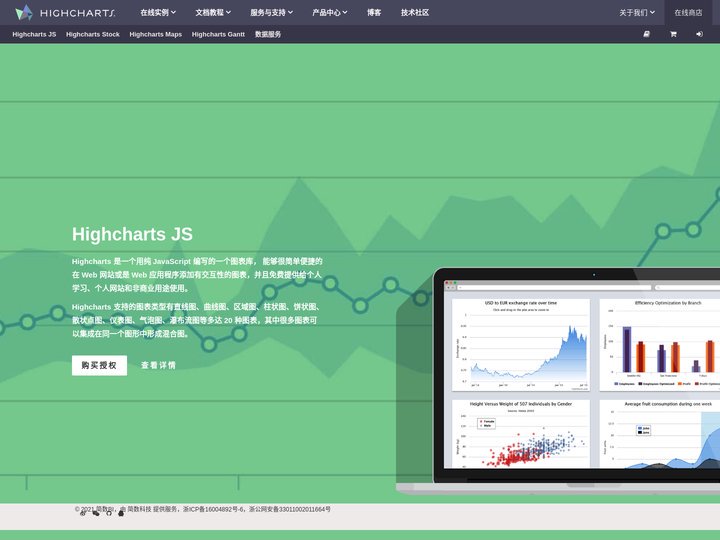Open the GitHub icon in the footer
Screen dimensions: 720x540
(x=109, y=513)
